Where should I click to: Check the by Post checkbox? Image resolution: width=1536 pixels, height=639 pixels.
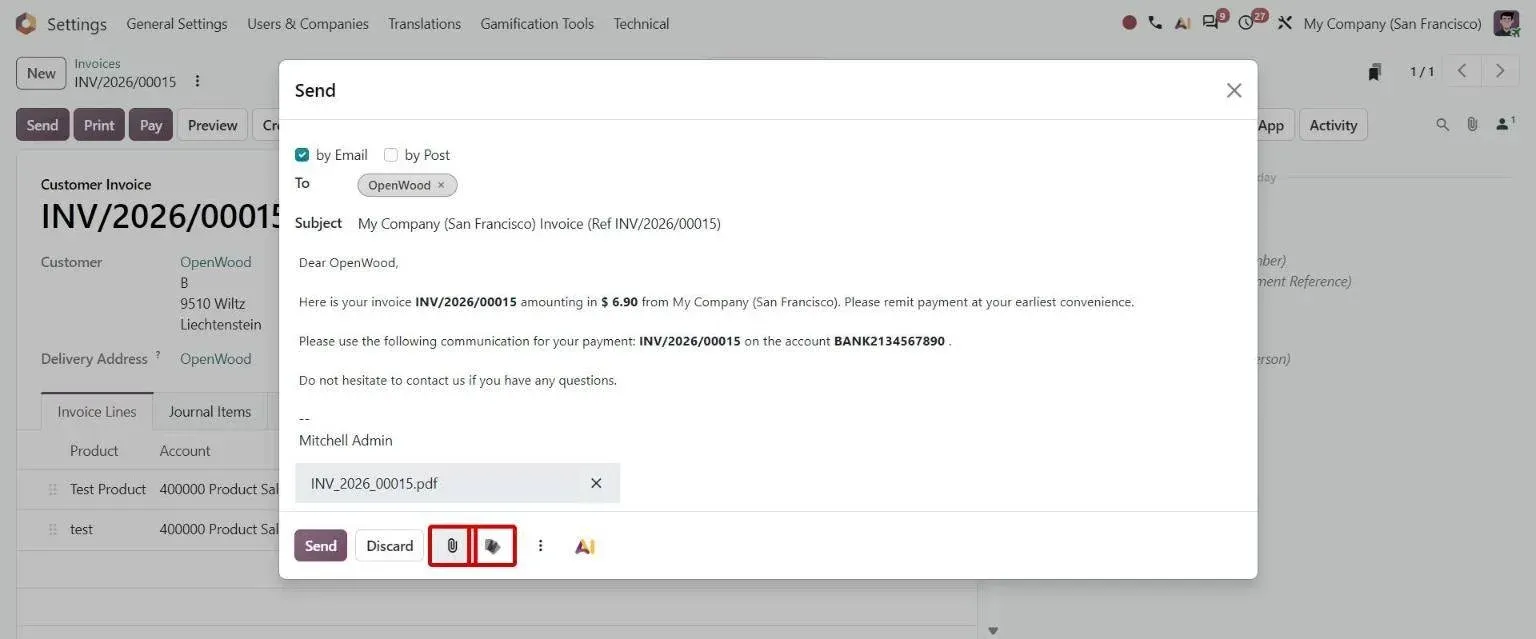(x=391, y=155)
